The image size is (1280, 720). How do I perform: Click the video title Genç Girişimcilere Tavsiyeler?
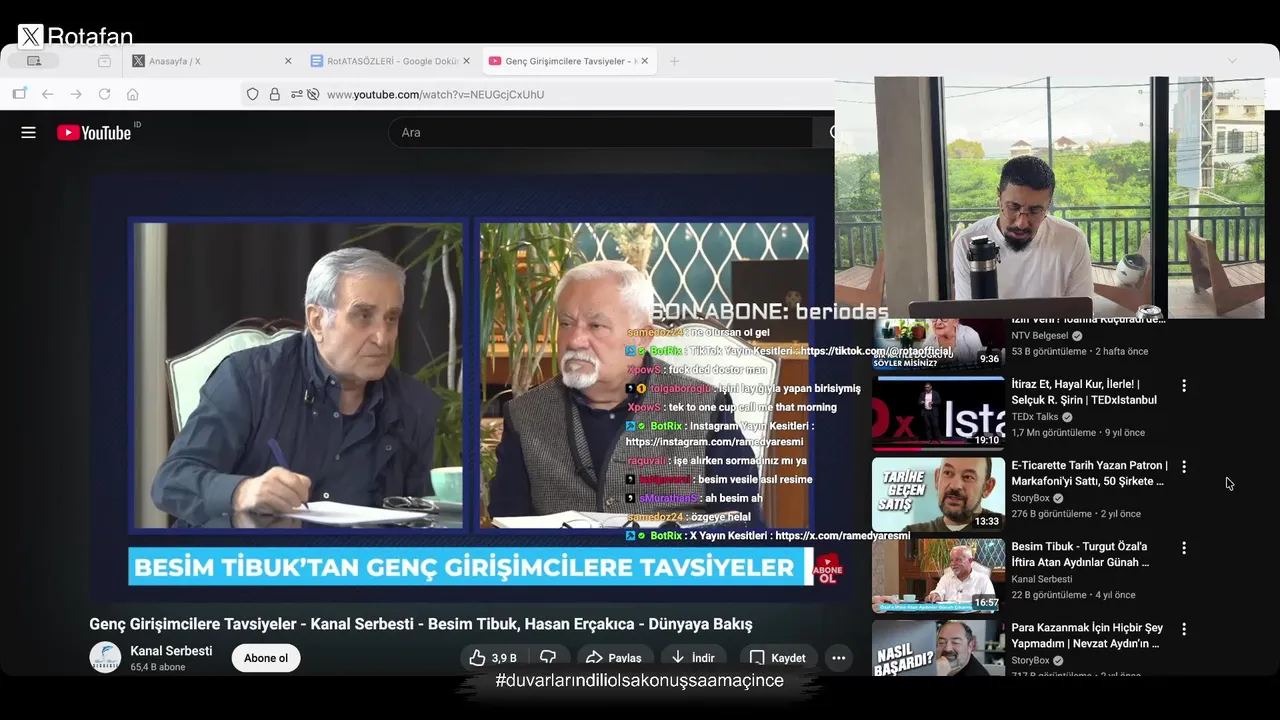coord(420,624)
